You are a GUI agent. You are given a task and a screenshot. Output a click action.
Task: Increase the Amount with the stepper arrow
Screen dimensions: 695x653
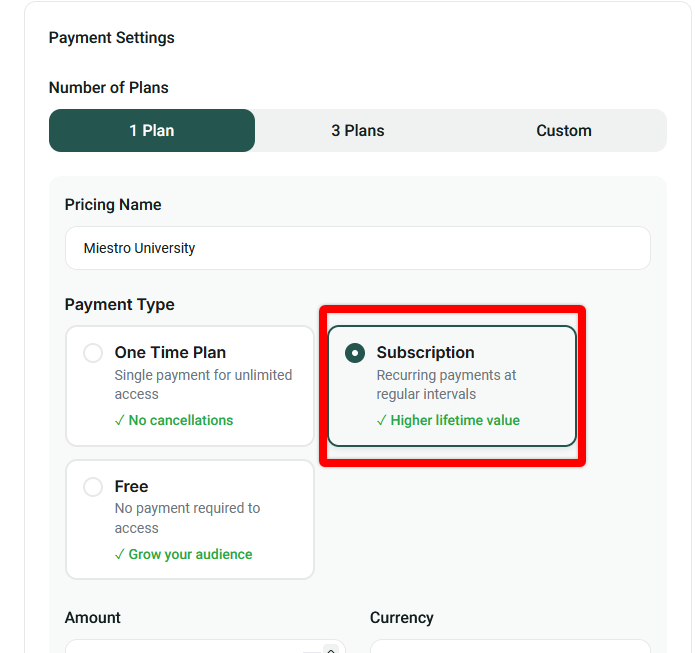tap(331, 650)
